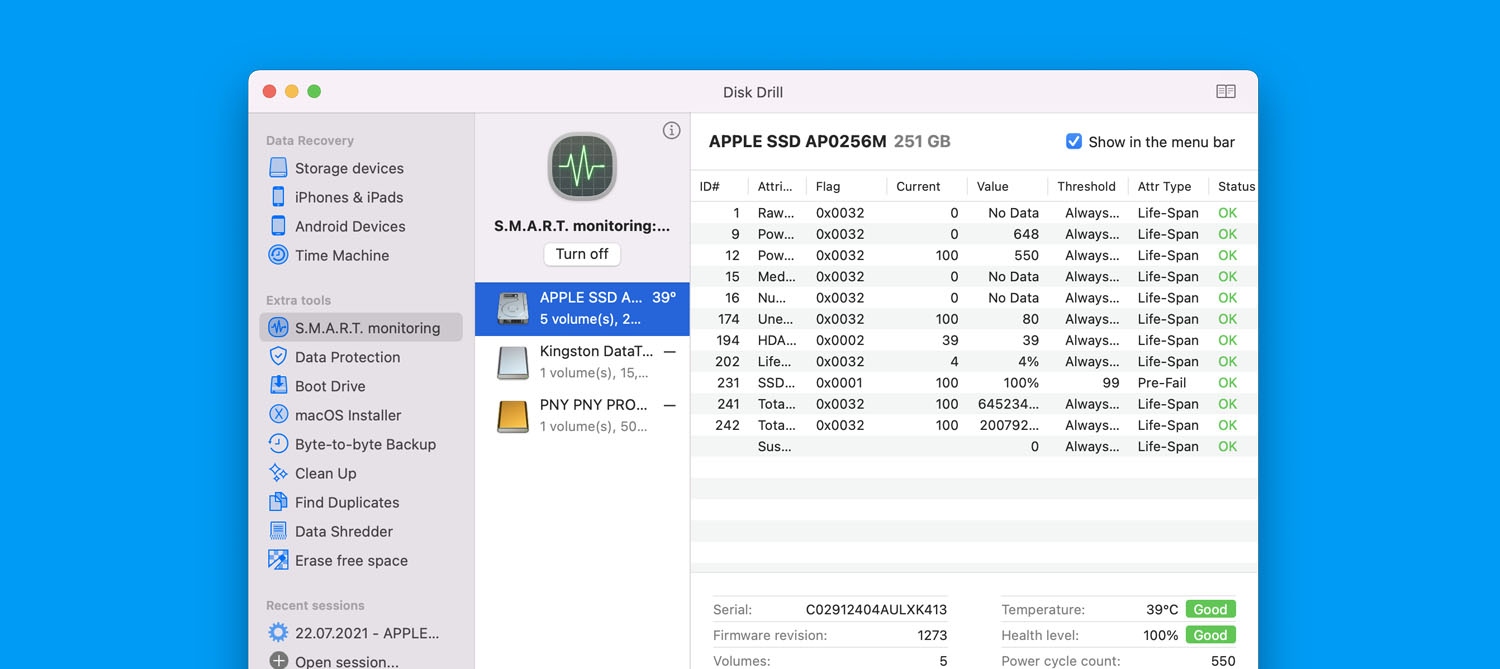Image resolution: width=1500 pixels, height=669 pixels.
Task: Click value 645234... in row 241
Action: pyautogui.click(x=1008, y=404)
